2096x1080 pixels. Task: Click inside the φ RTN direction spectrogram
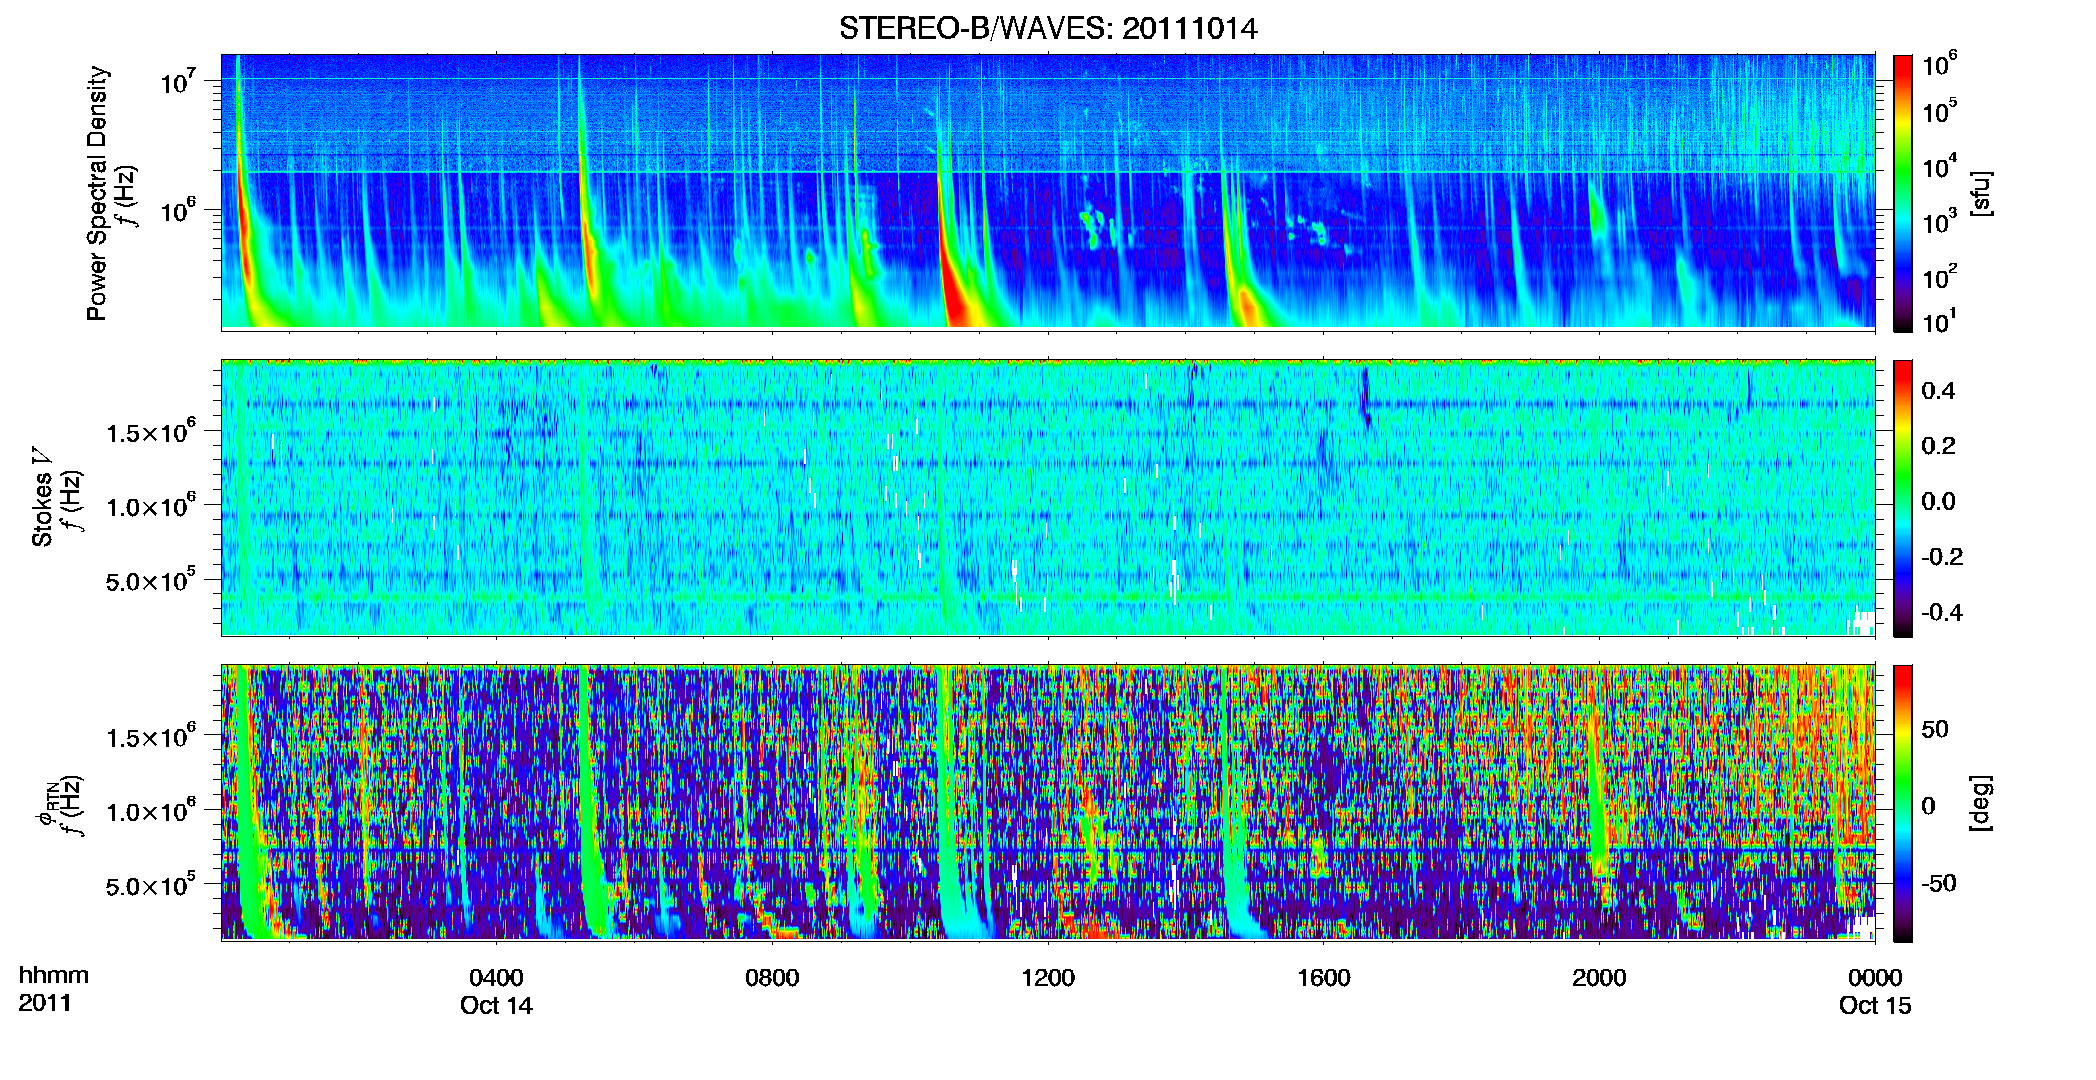coord(1048,802)
